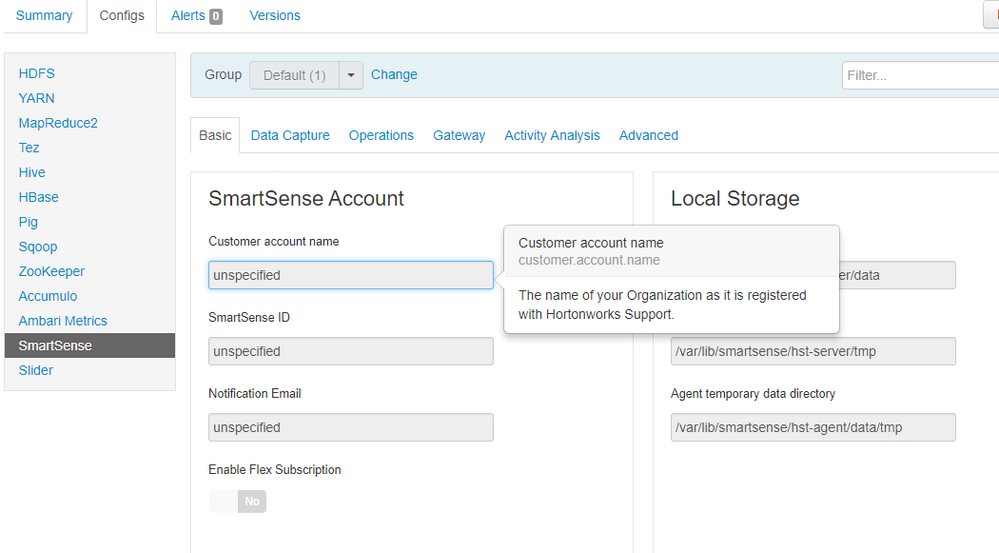Viewport: 999px width, 553px height.
Task: Click the Change group link
Action: (394, 75)
